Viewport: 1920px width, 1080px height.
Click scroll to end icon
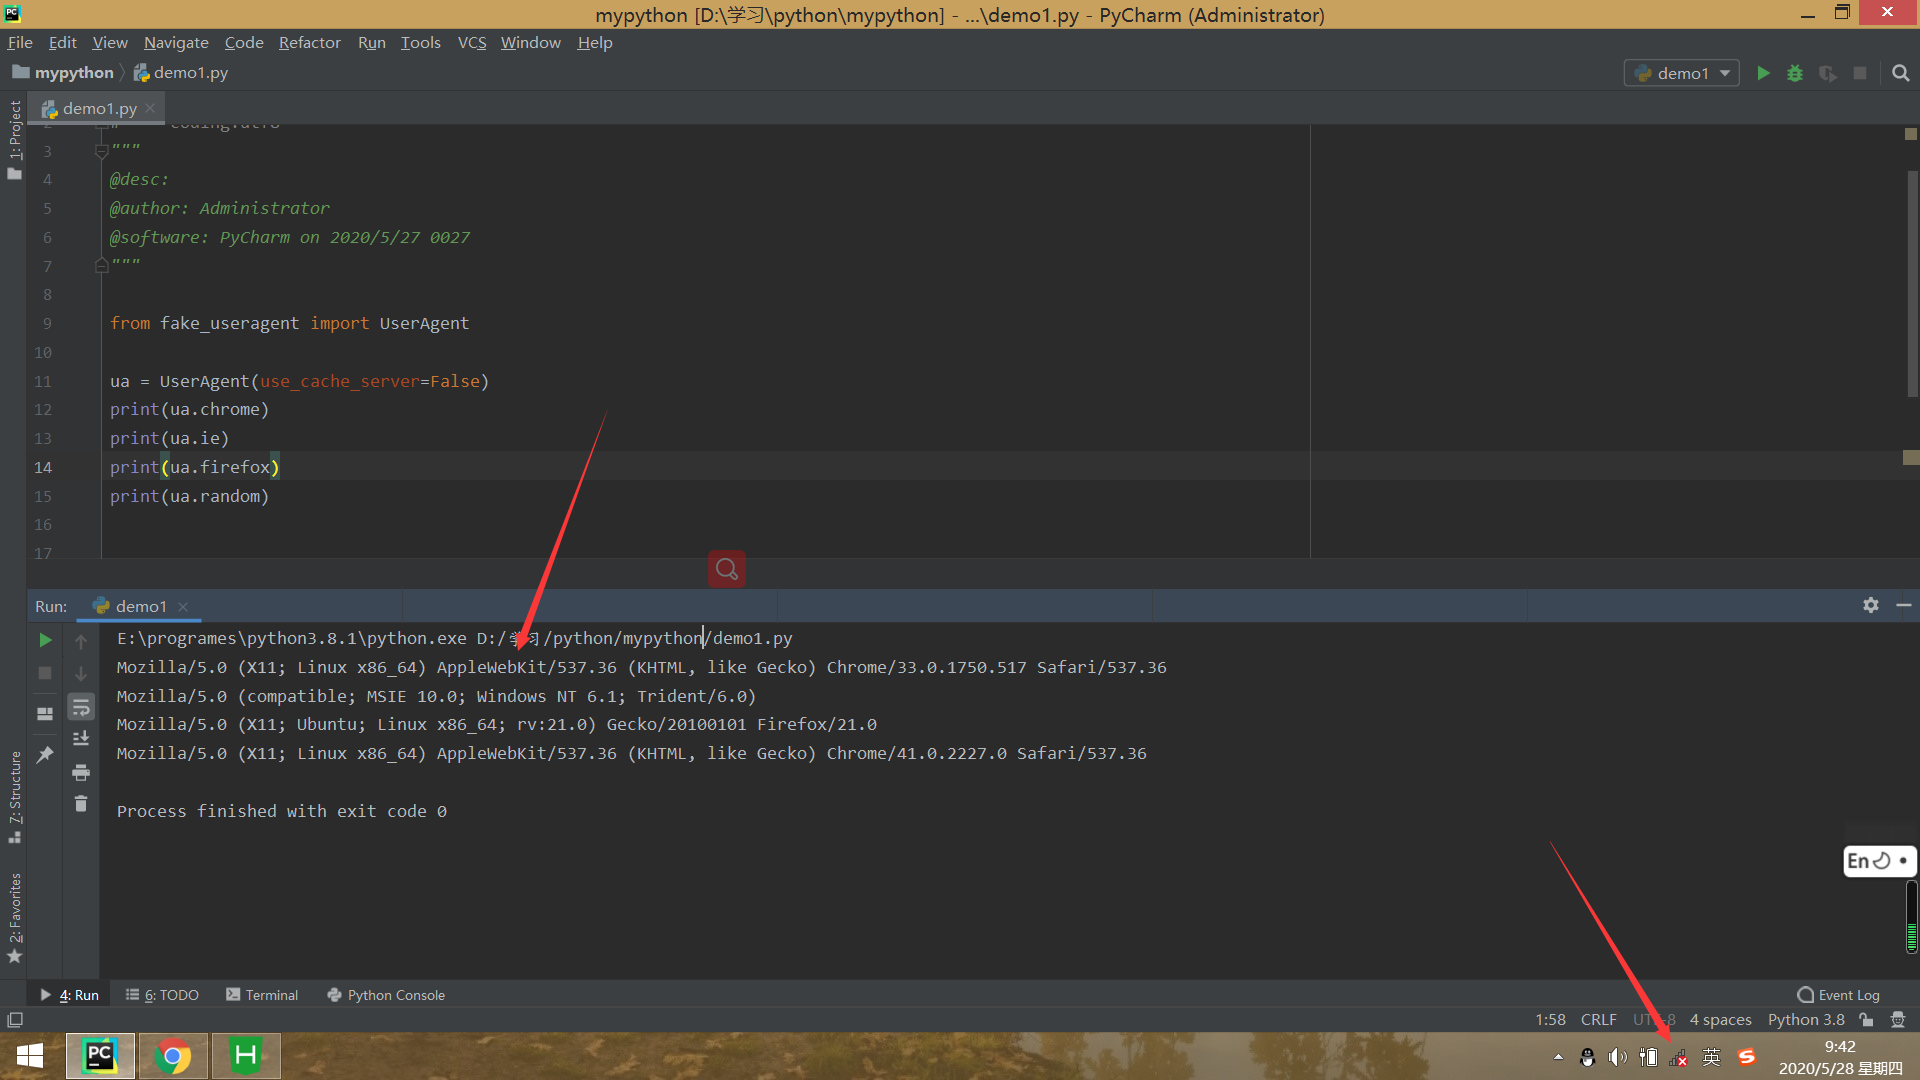click(x=81, y=739)
